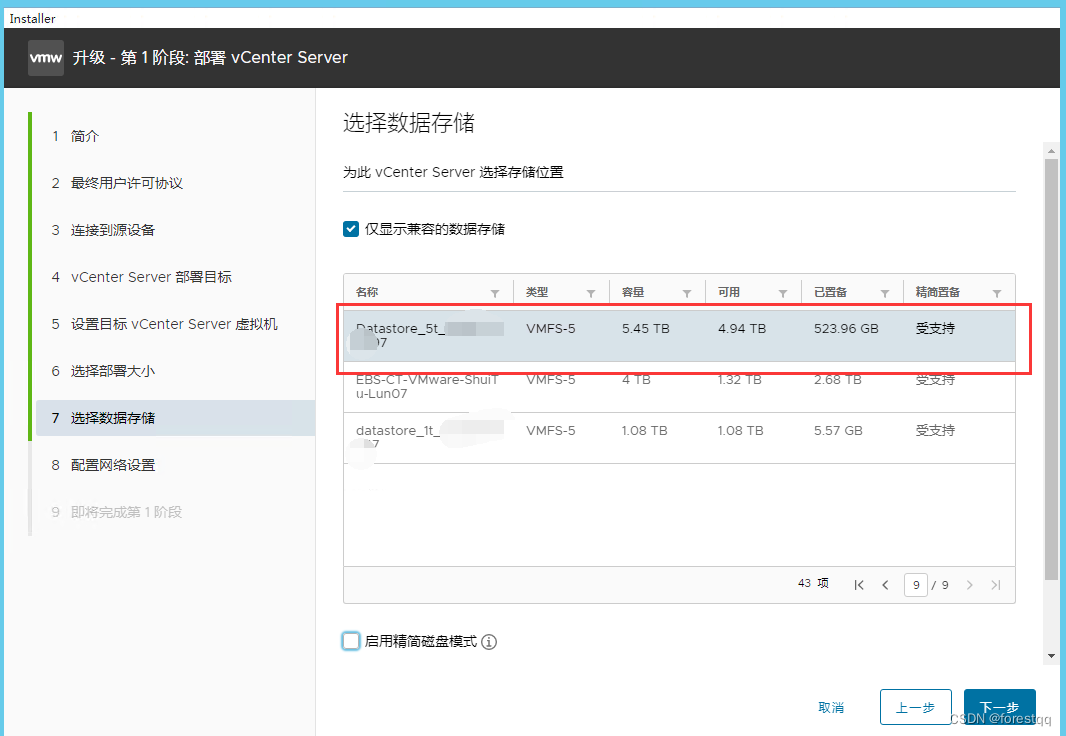Sort by 可用 column header

point(729,292)
